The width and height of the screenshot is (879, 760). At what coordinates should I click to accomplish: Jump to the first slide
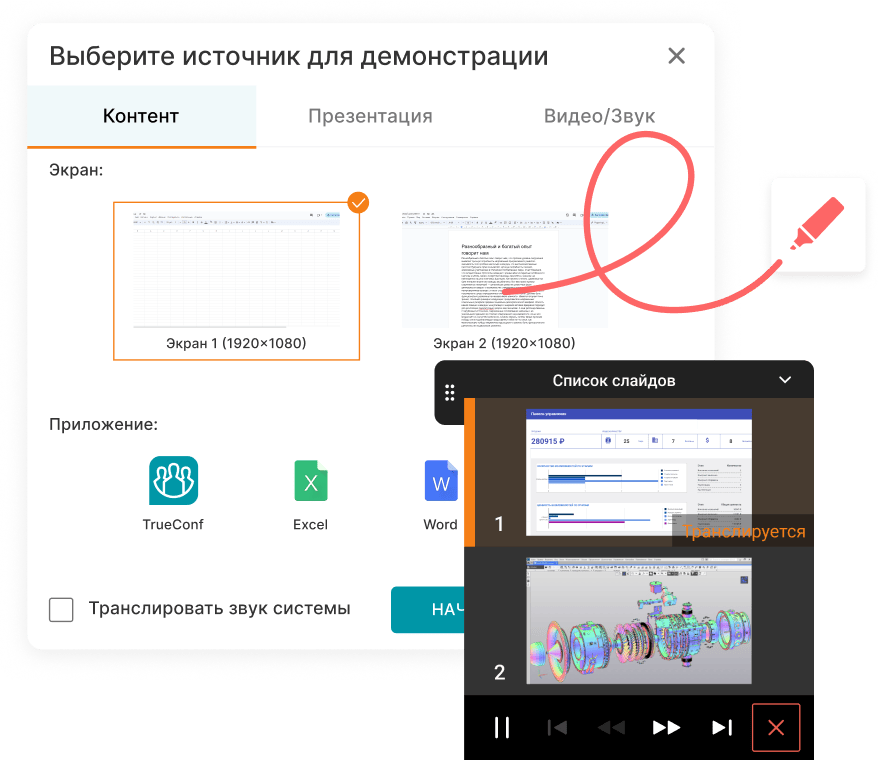tap(557, 727)
